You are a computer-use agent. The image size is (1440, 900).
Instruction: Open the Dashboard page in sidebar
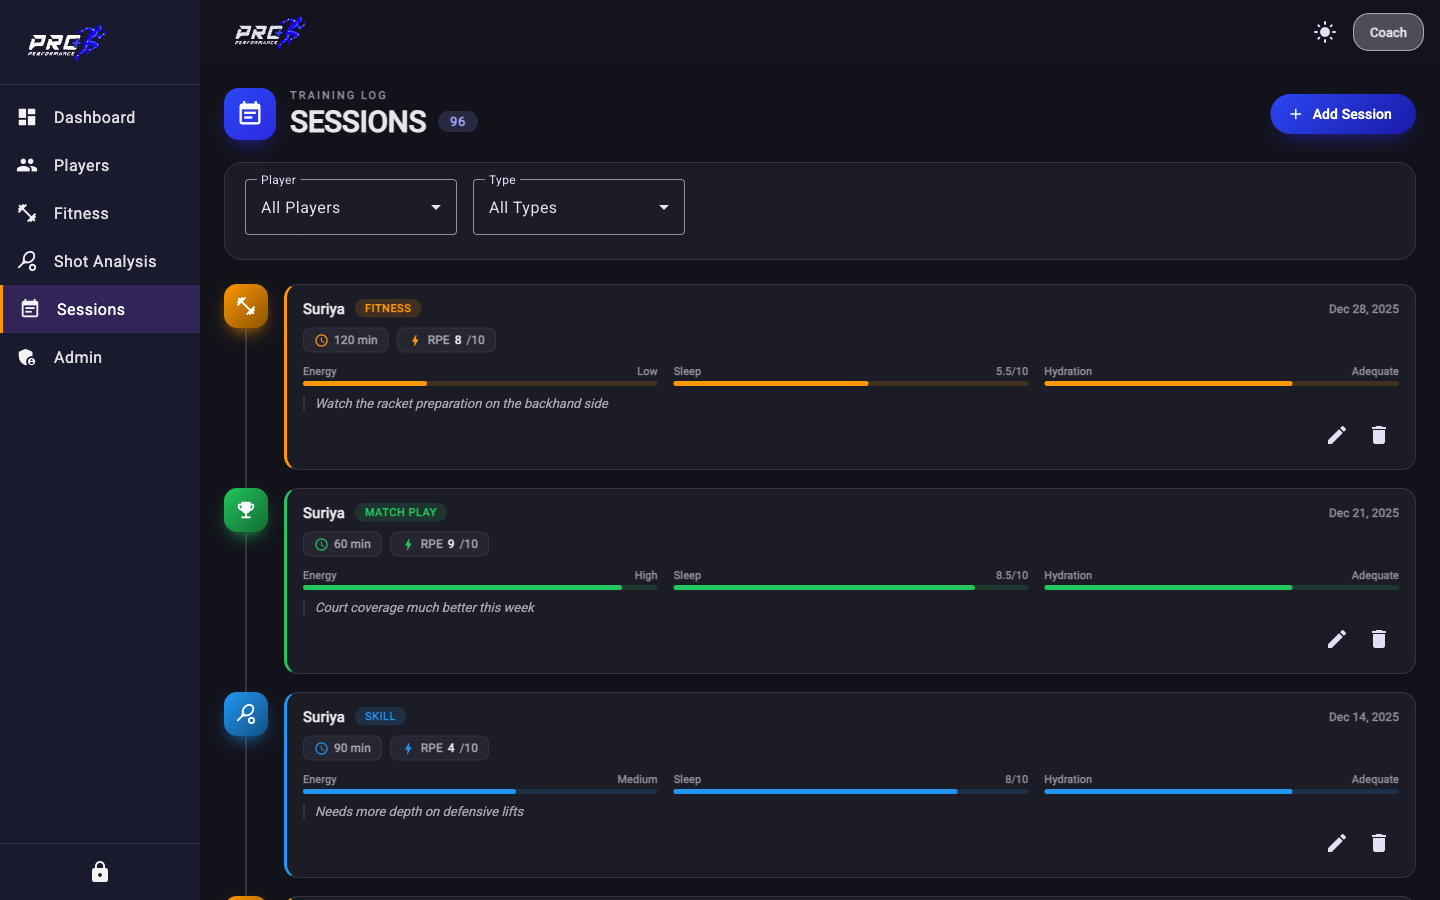click(100, 117)
